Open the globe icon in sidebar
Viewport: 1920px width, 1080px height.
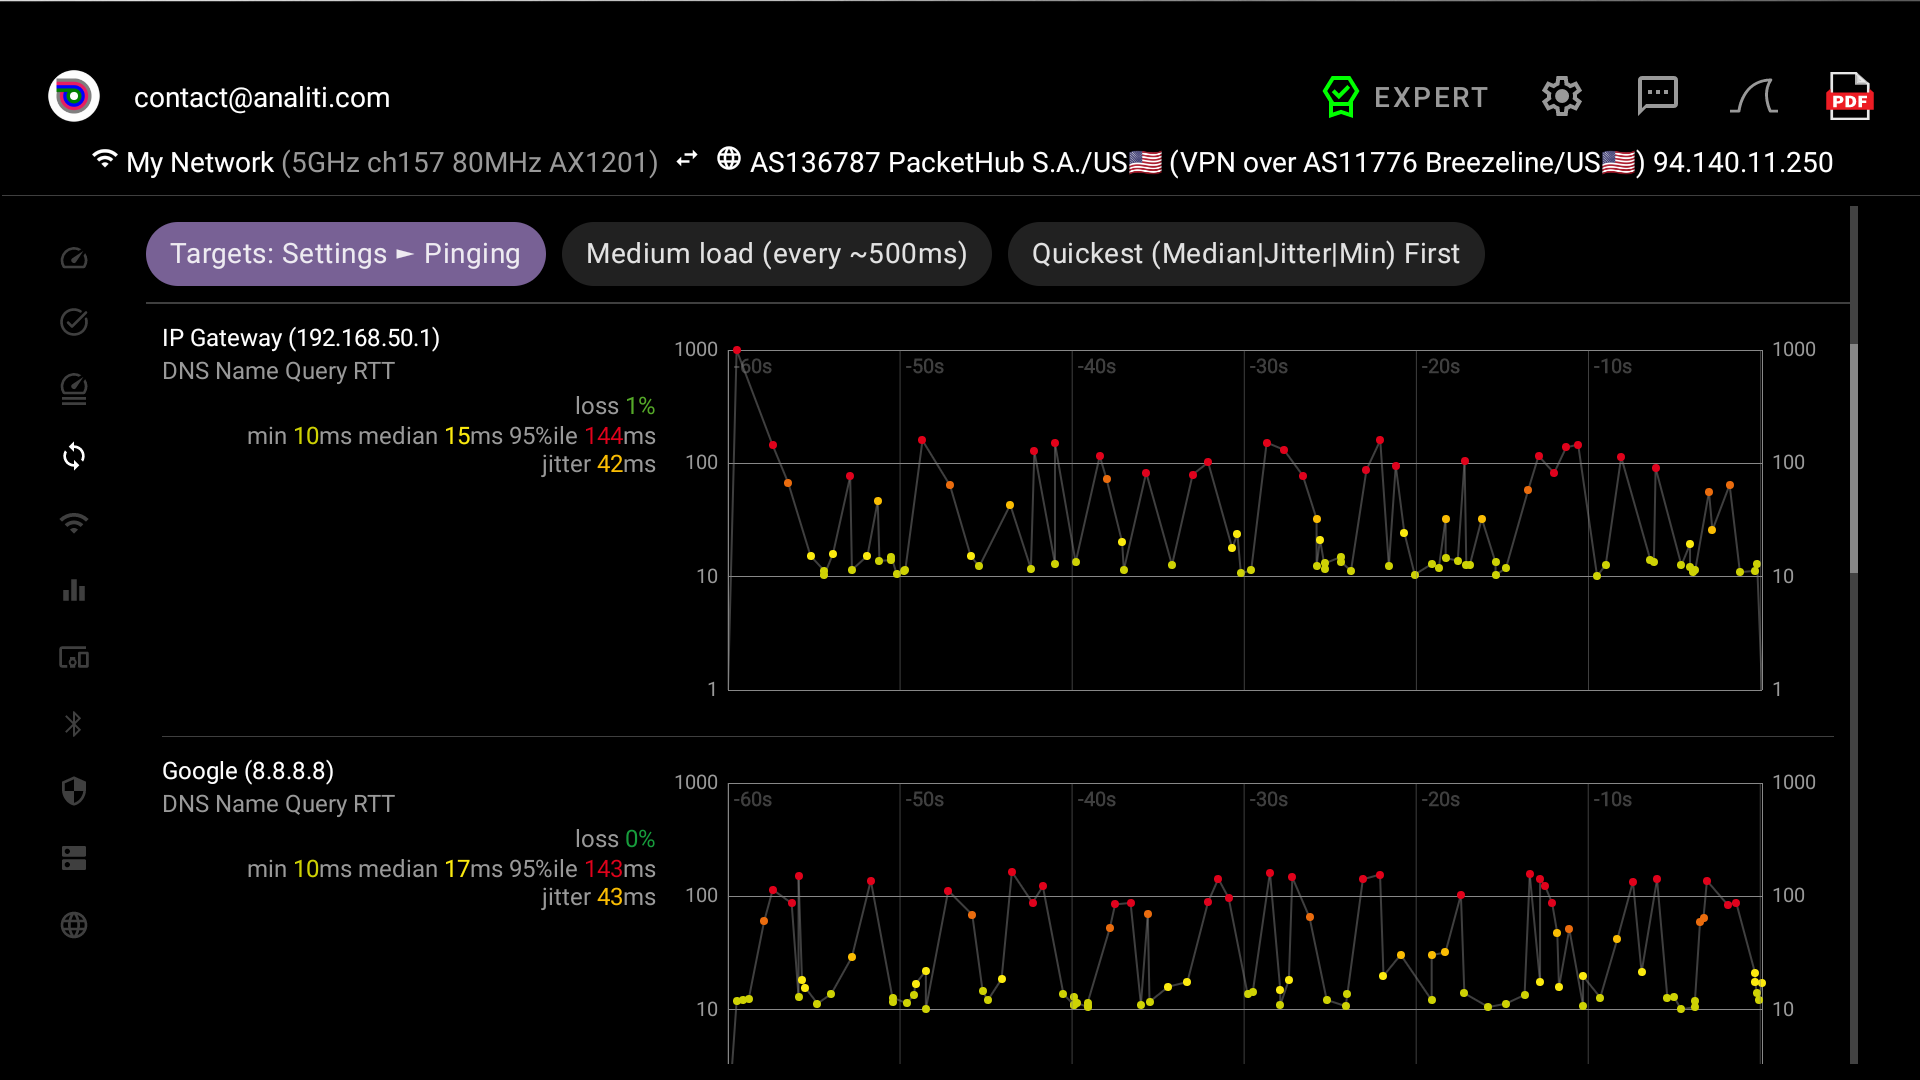tap(74, 925)
